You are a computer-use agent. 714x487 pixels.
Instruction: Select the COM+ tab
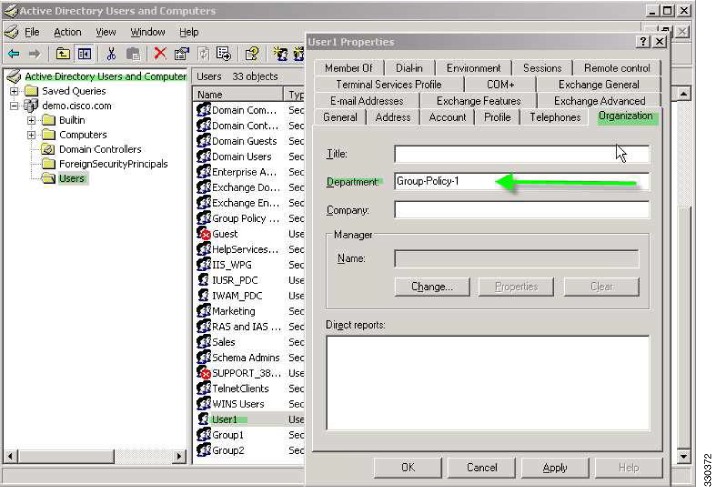pyautogui.click(x=500, y=84)
